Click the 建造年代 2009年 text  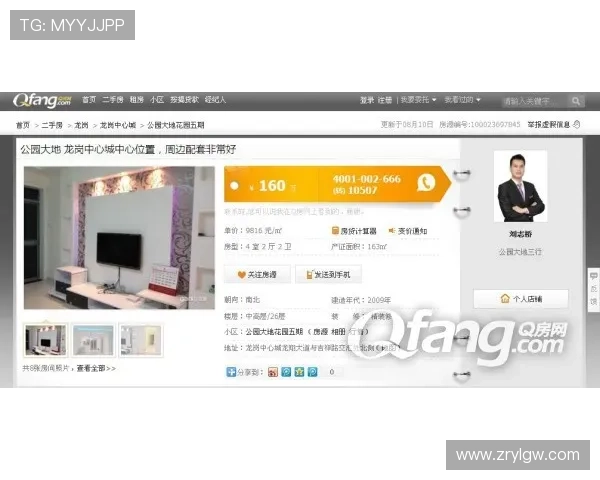tap(361, 300)
